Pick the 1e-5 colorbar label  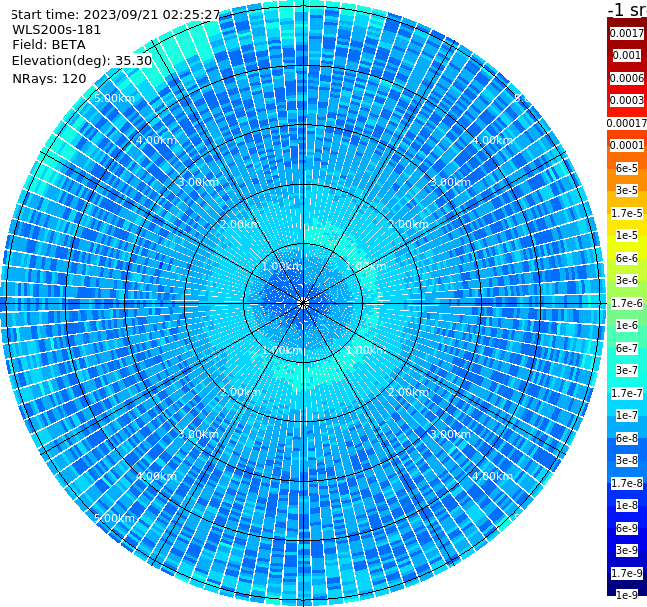(627, 235)
